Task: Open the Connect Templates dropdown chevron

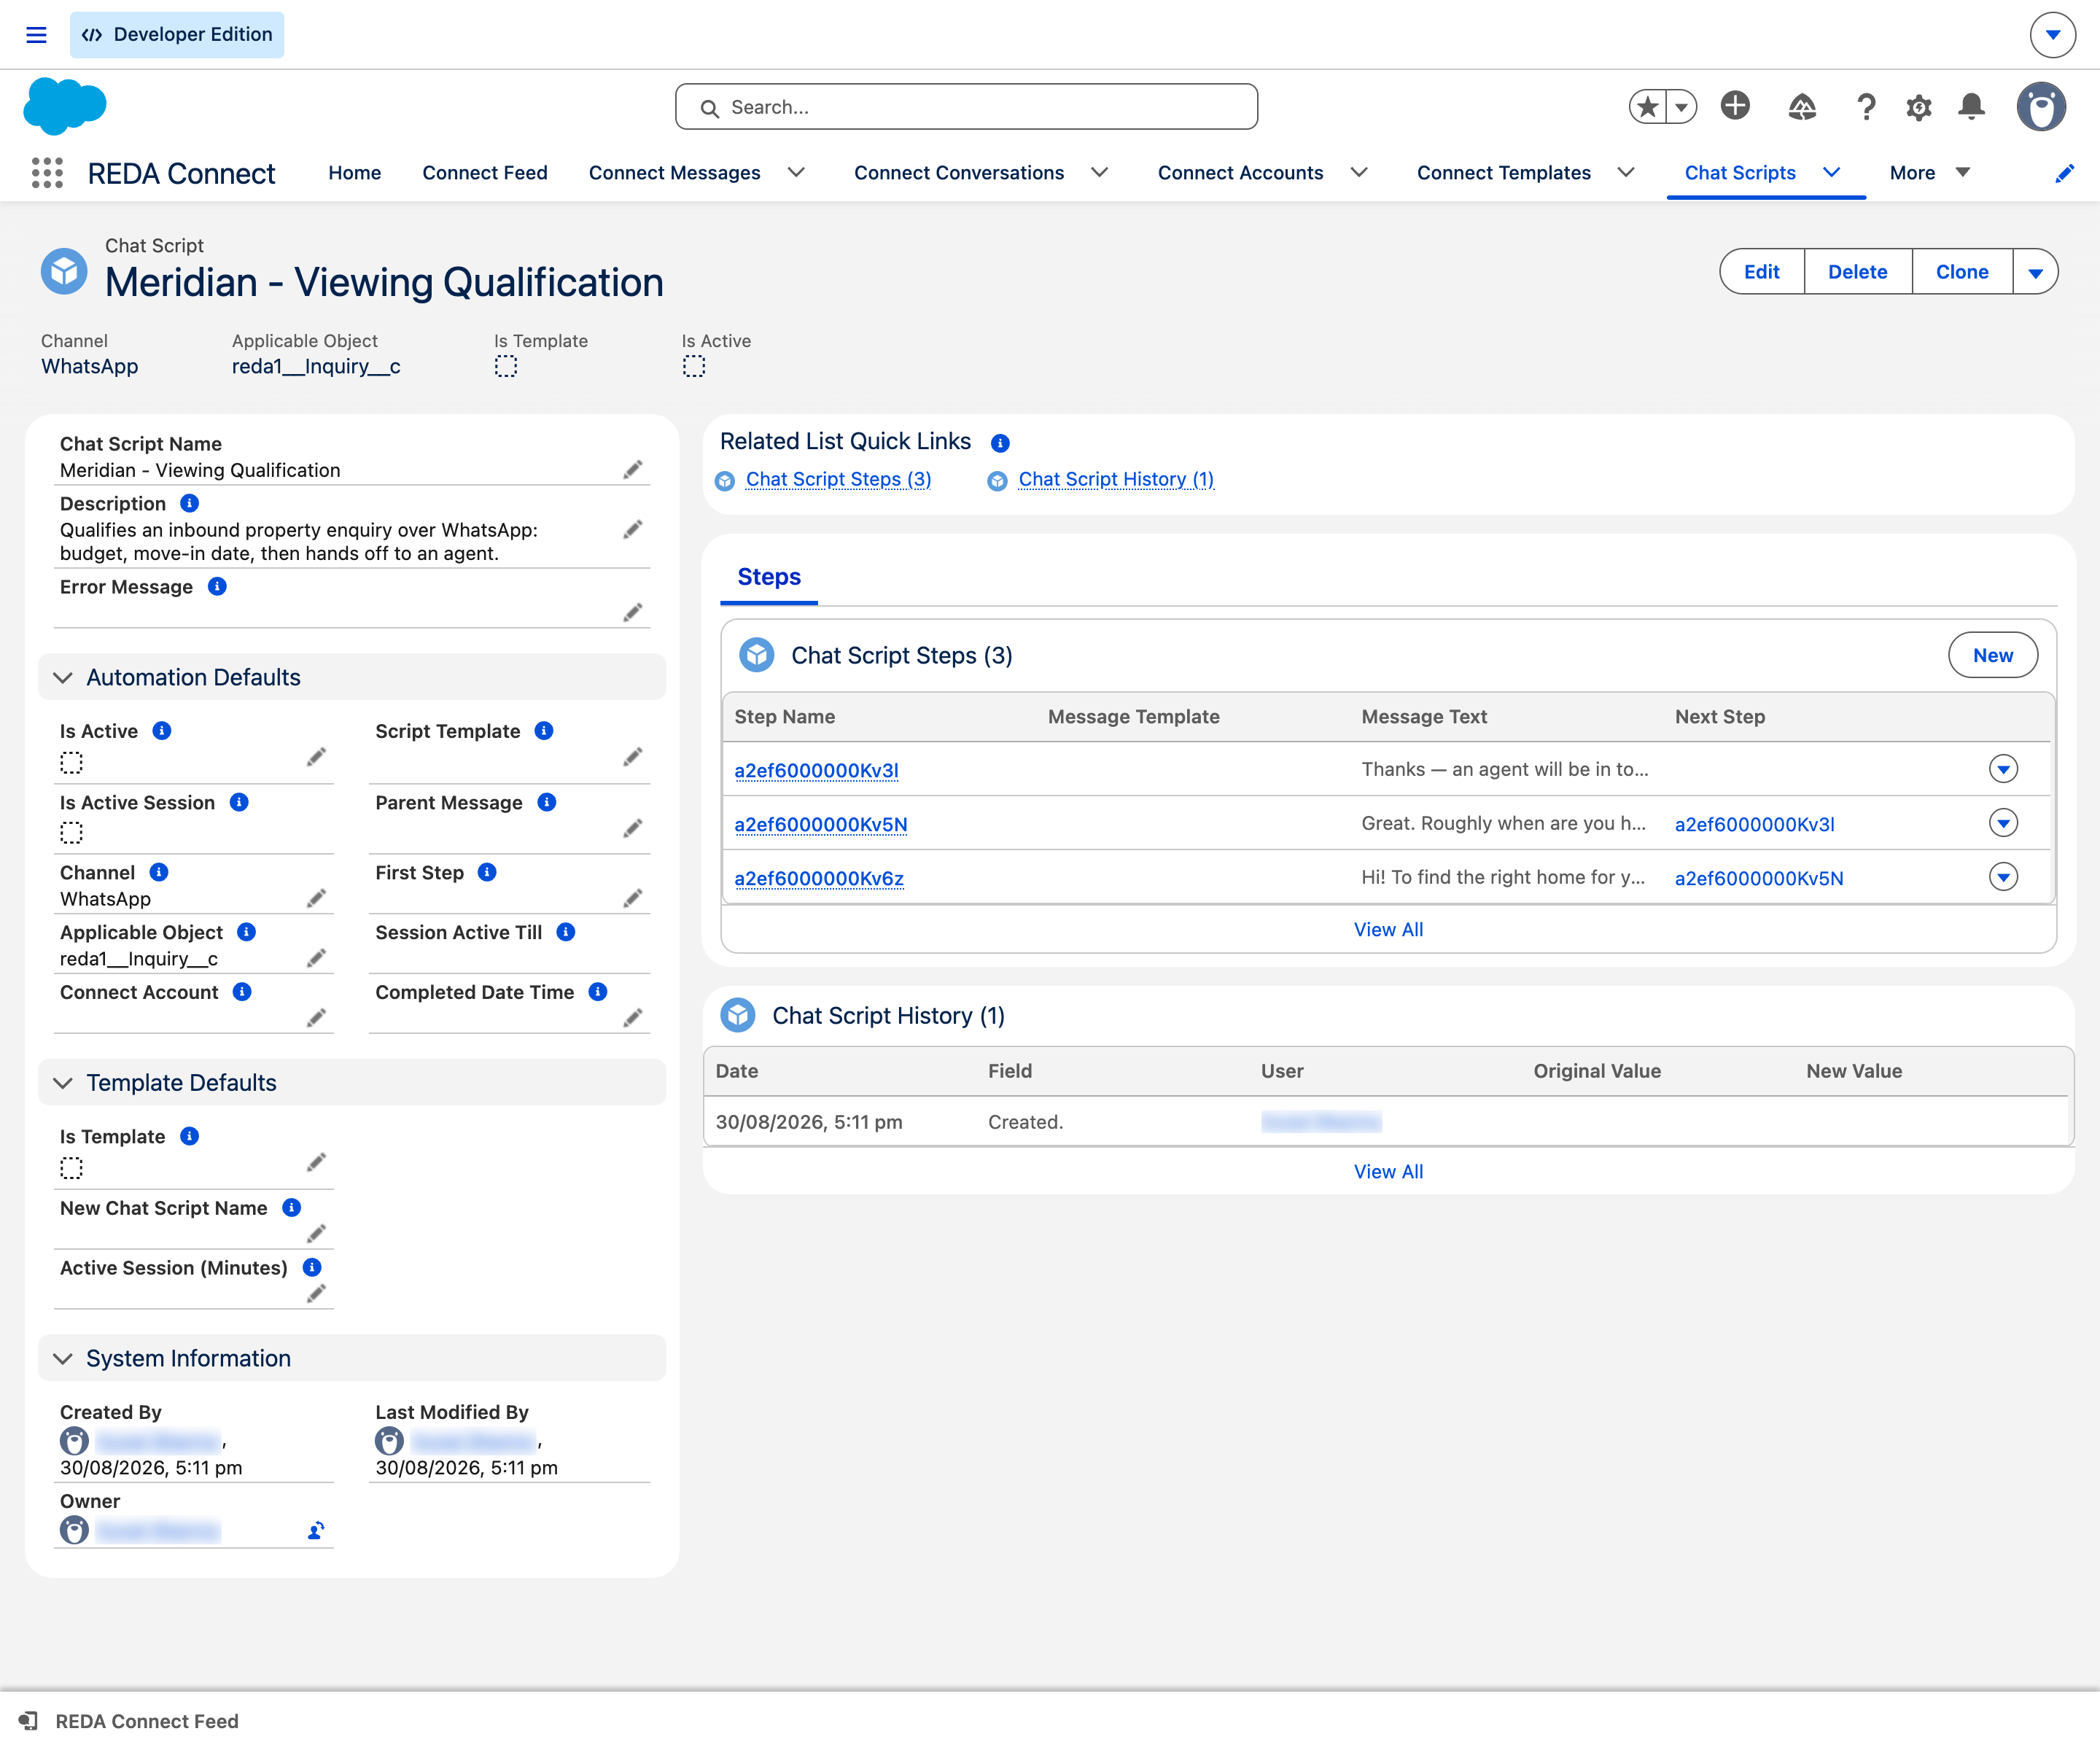Action: tap(1626, 173)
